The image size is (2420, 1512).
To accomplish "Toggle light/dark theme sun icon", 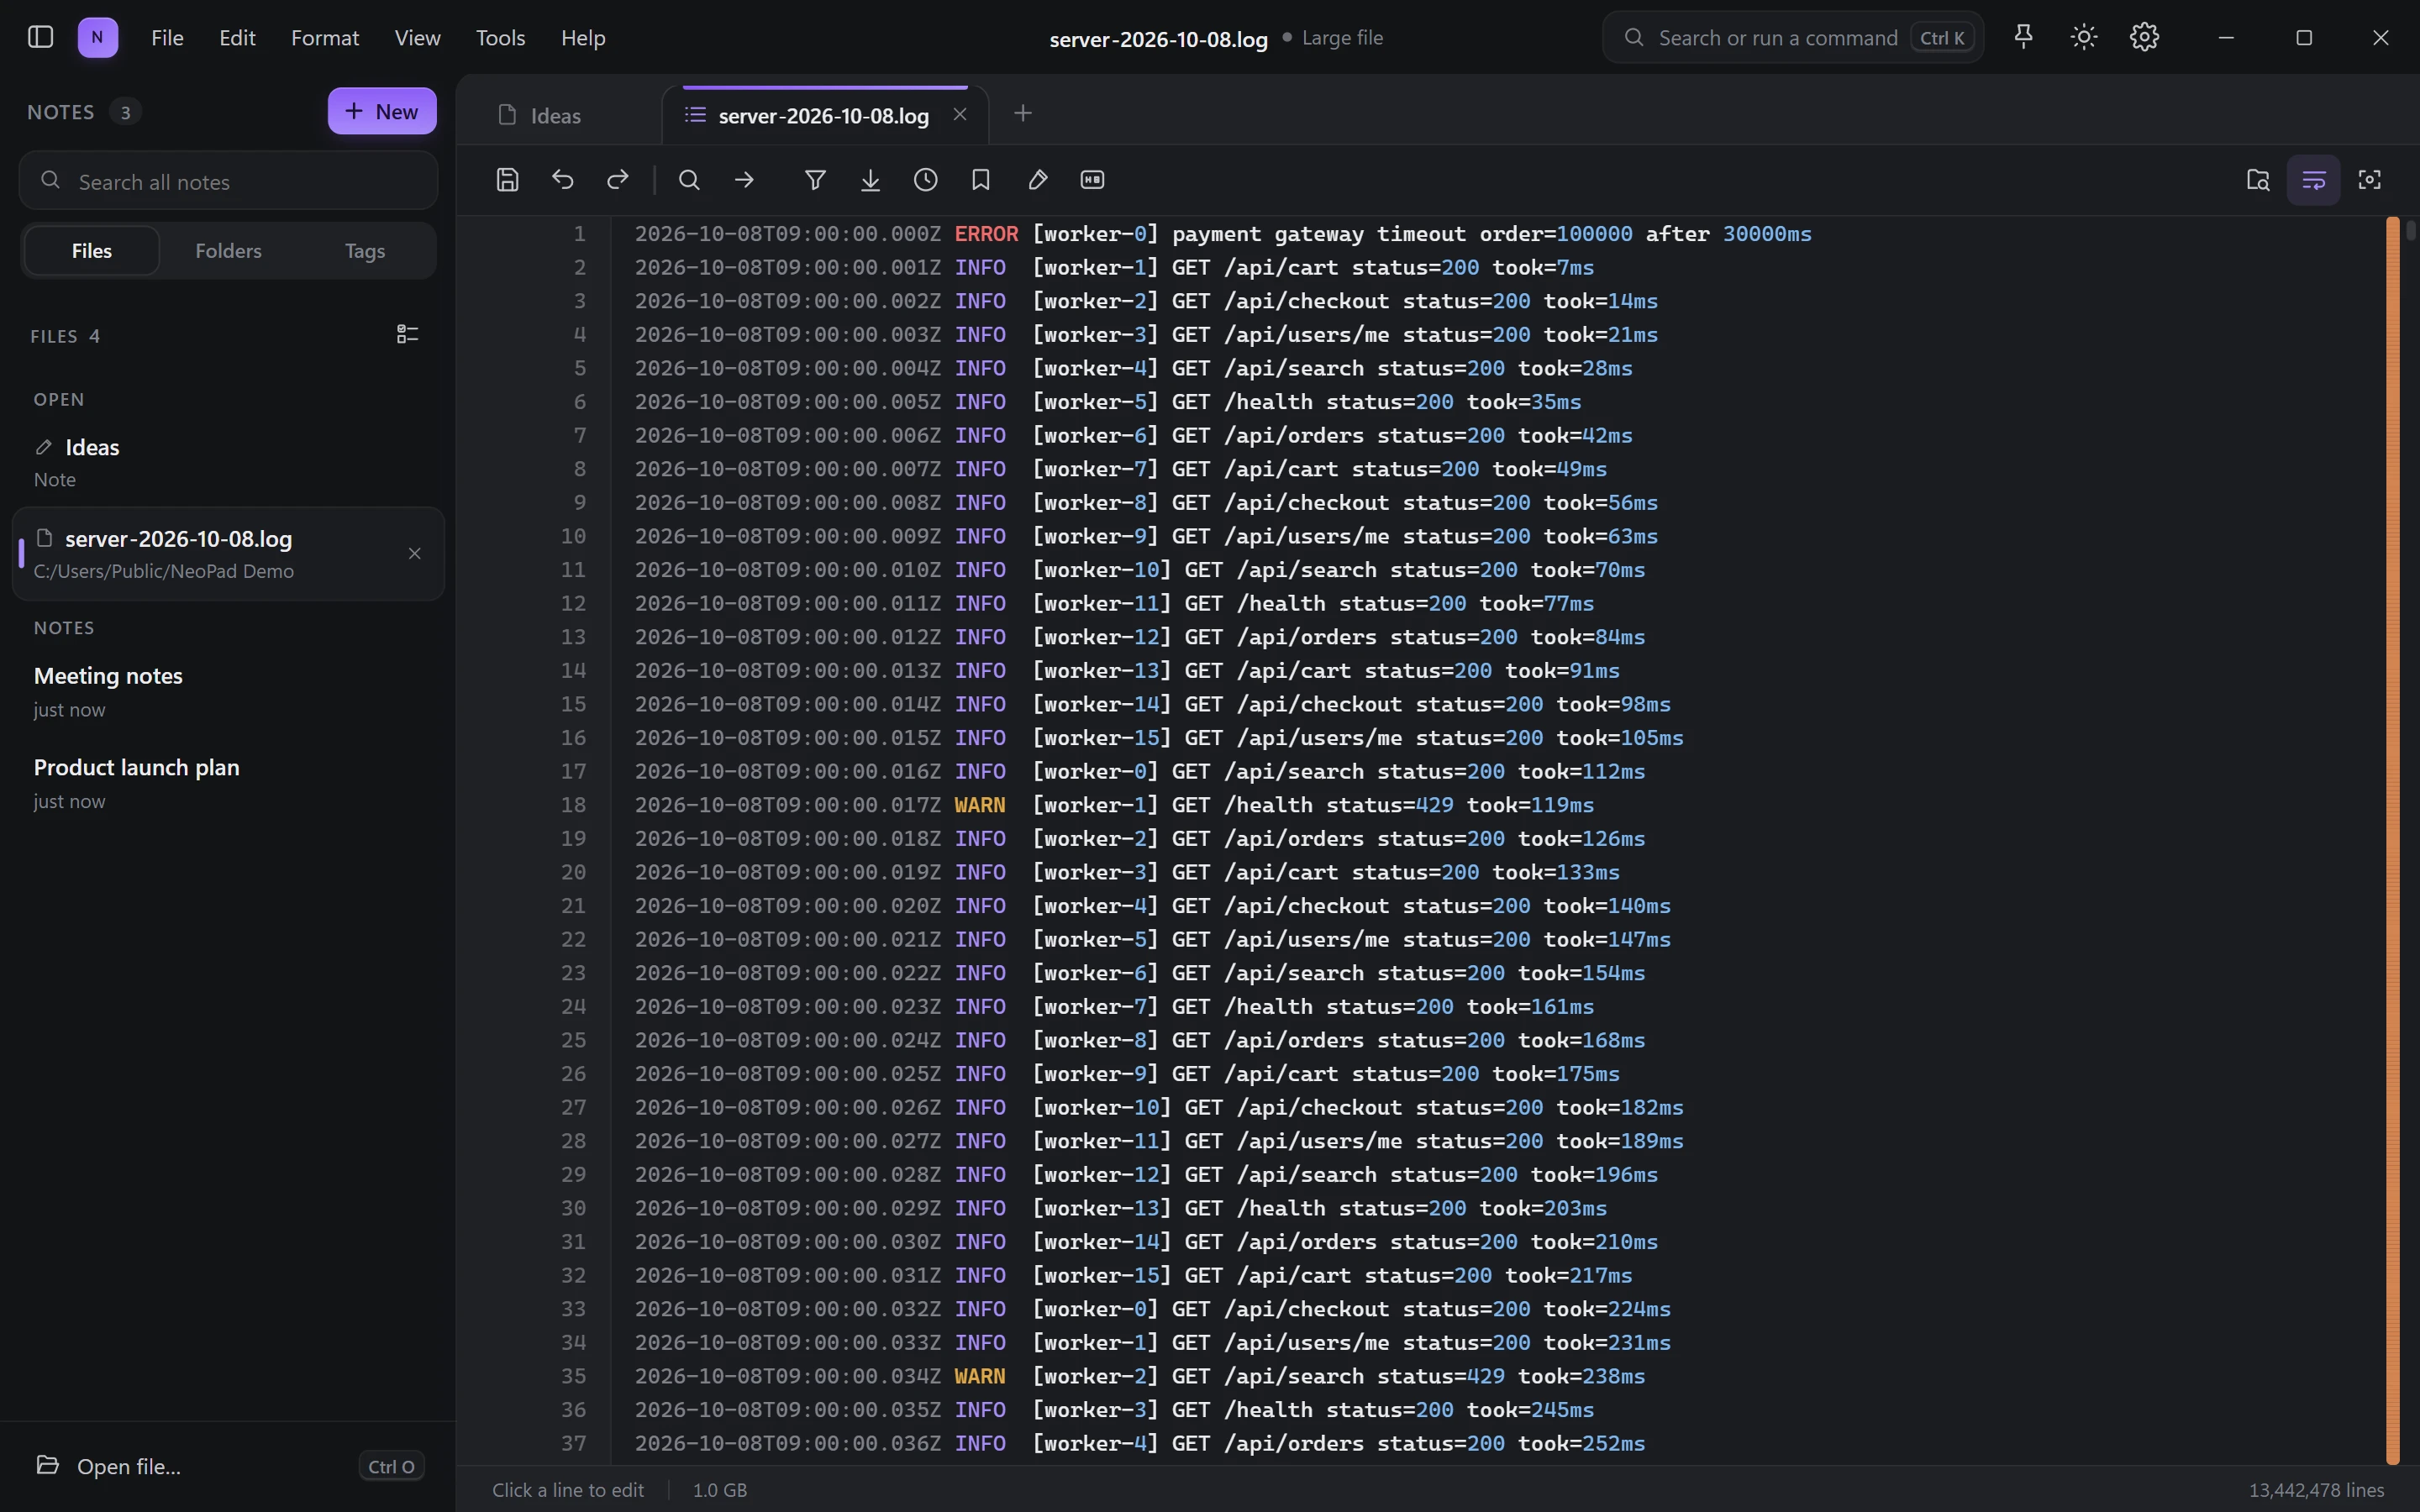I will tap(2084, 37).
